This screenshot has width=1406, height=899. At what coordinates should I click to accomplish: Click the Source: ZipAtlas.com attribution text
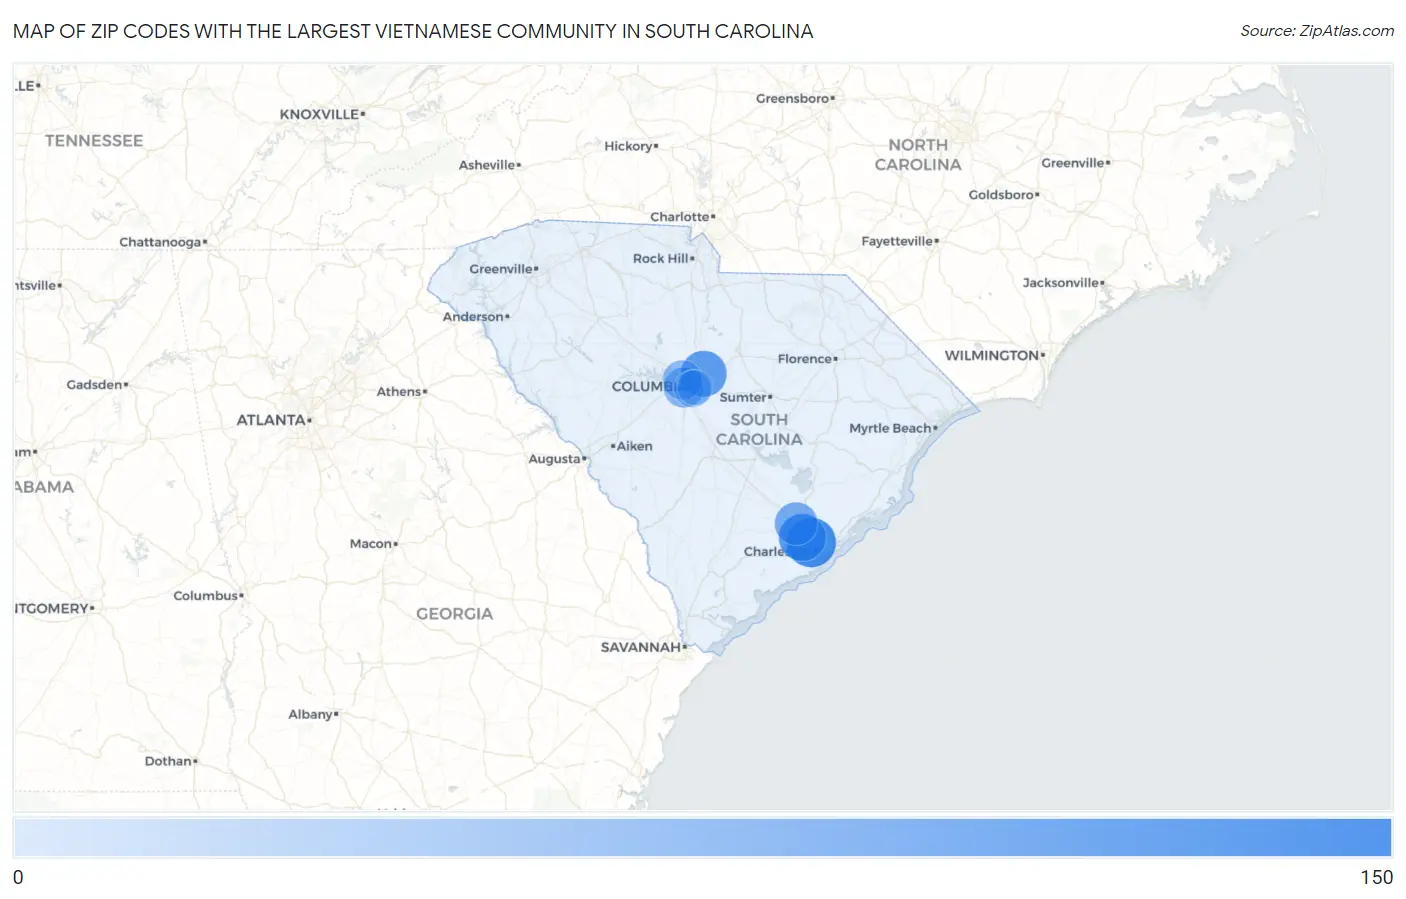coord(1317,31)
